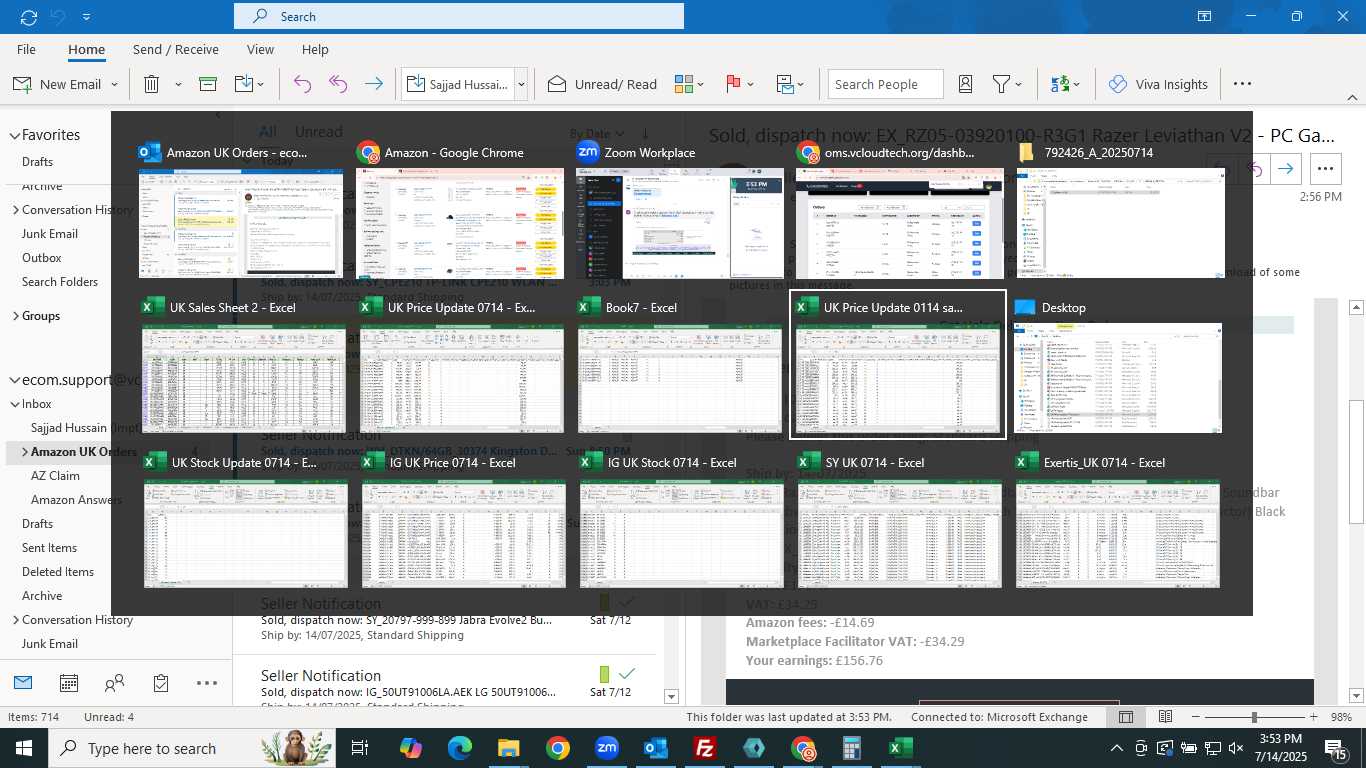Click the Delete trash can icon

pos(151,84)
